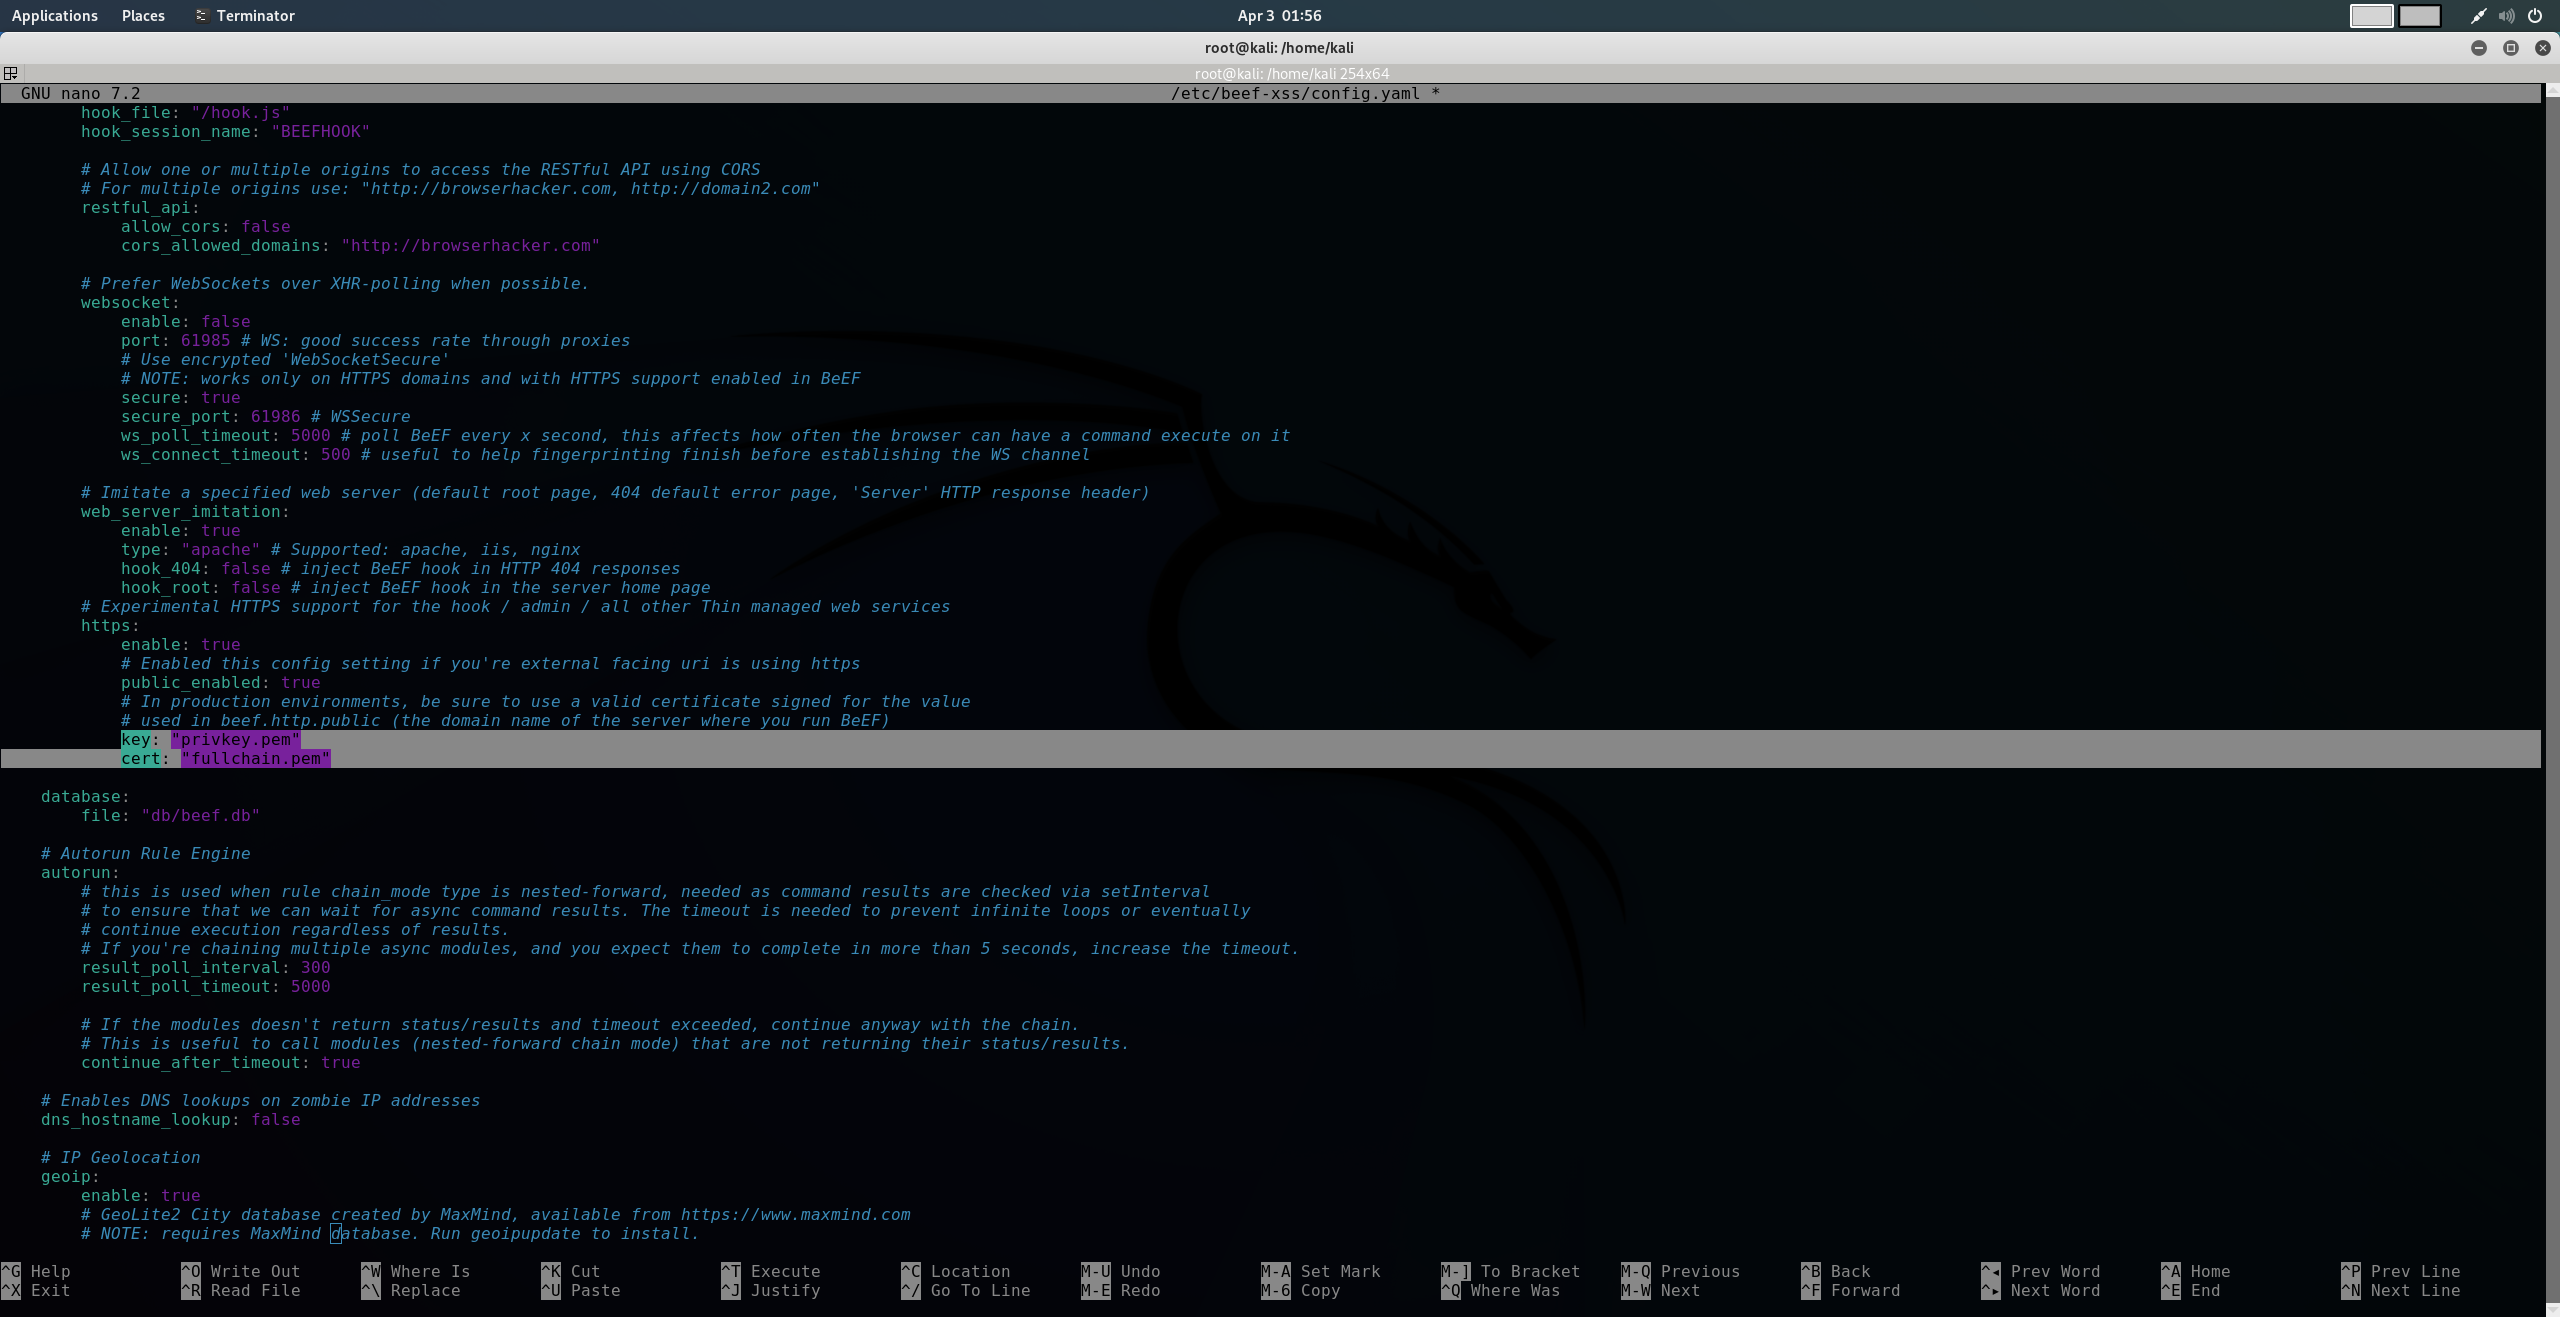Click Exit in nano's shortcut bar
2560x1317 pixels.
pos(50,1291)
